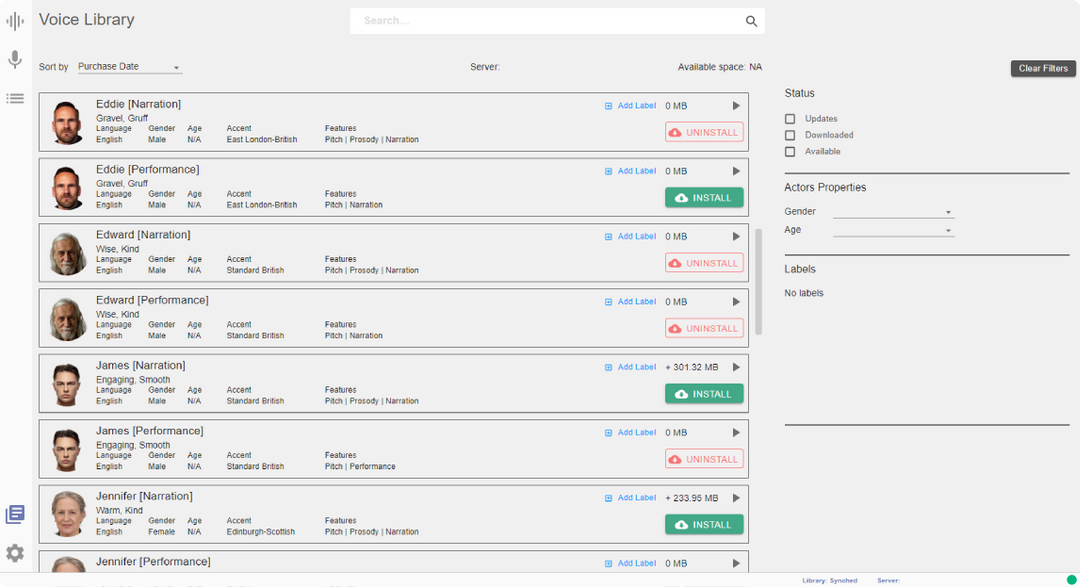Toggle the Available status checkbox
This screenshot has height=587, width=1080.
point(790,152)
